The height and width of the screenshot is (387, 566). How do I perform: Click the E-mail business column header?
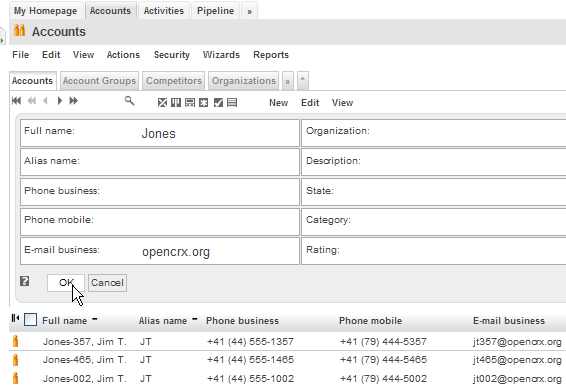pyautogui.click(x=509, y=321)
